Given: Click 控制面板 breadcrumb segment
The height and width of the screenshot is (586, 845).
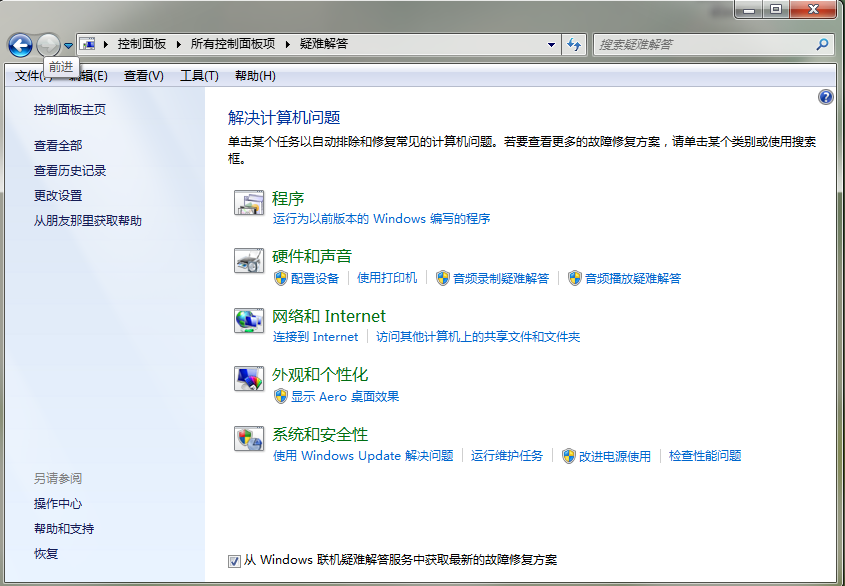Looking at the screenshot, I should point(142,44).
